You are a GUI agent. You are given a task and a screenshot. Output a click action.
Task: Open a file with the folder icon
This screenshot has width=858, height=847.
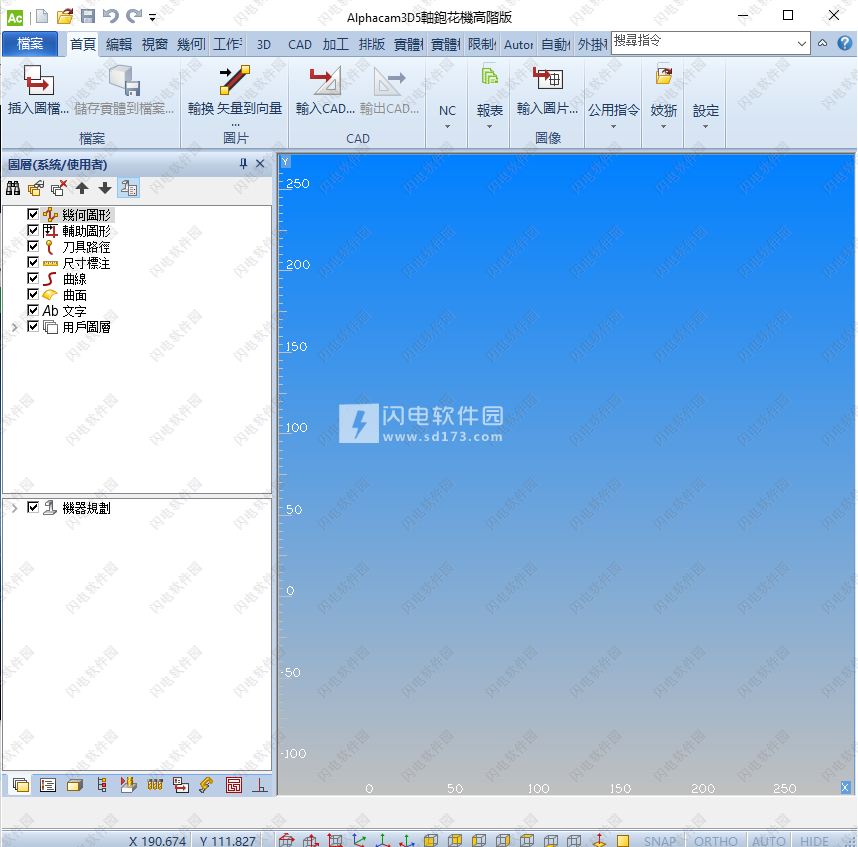65,16
